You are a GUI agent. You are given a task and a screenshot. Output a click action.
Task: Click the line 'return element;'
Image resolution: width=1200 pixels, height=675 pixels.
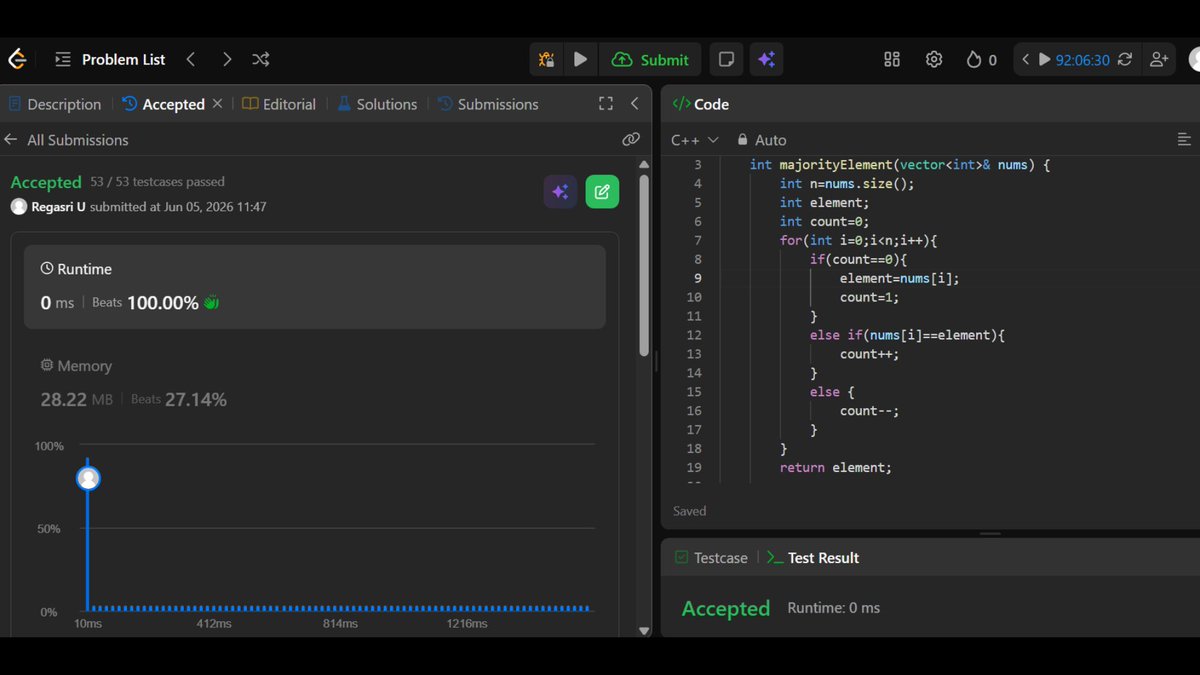pyautogui.click(x=836, y=467)
